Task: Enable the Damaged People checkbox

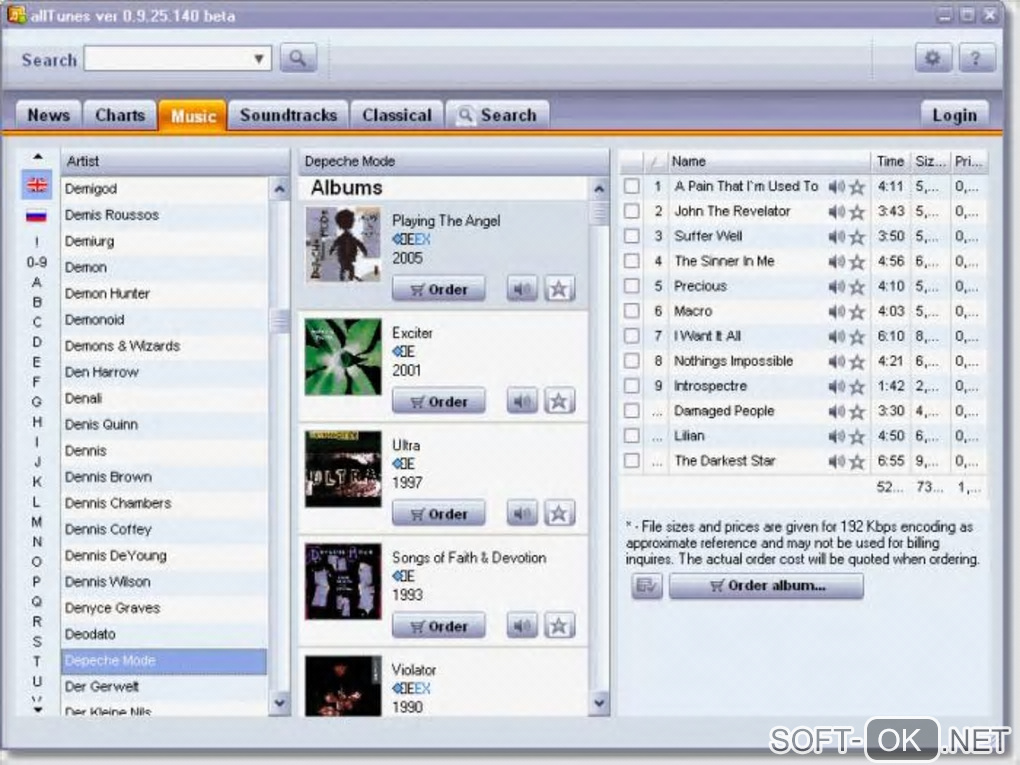Action: click(631, 410)
